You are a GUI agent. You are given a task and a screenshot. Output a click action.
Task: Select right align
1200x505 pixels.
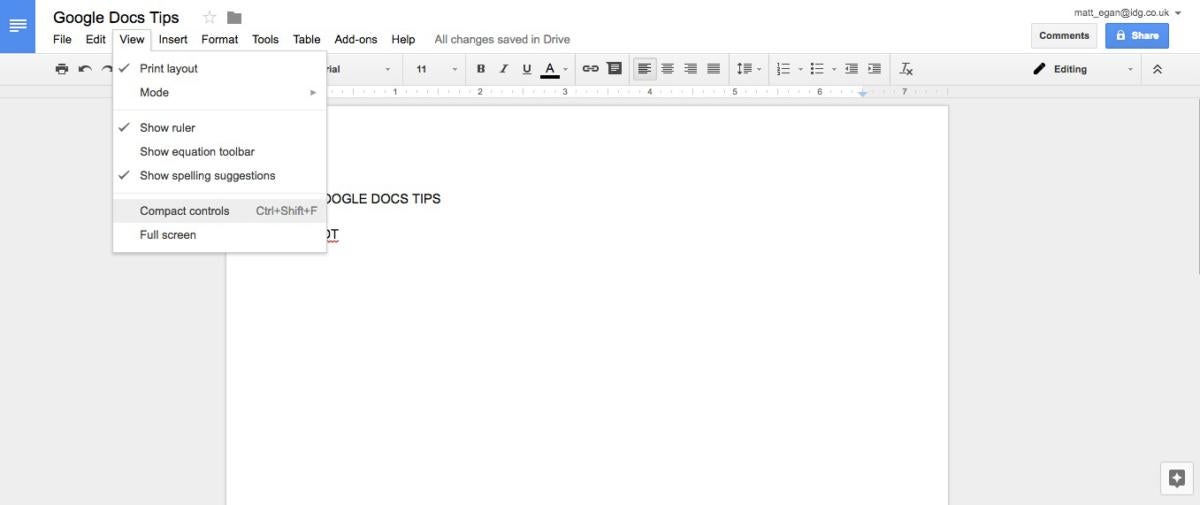point(690,69)
